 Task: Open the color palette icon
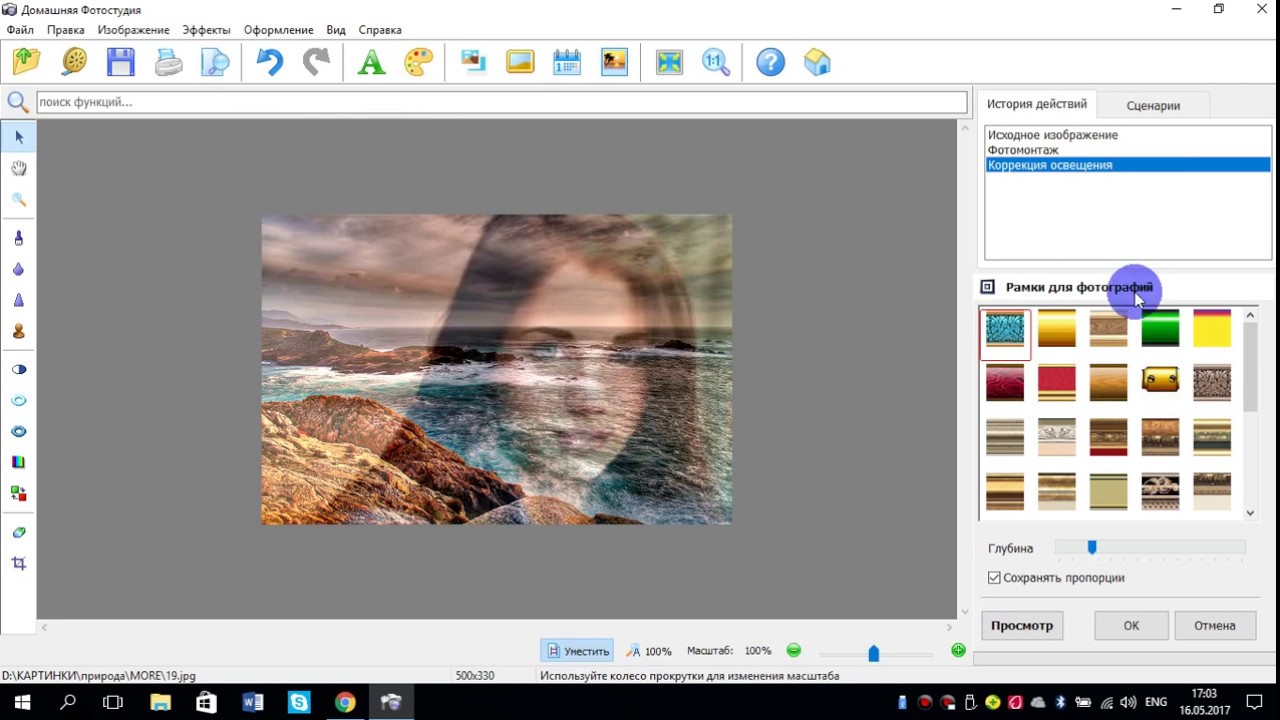pyautogui.click(x=418, y=62)
